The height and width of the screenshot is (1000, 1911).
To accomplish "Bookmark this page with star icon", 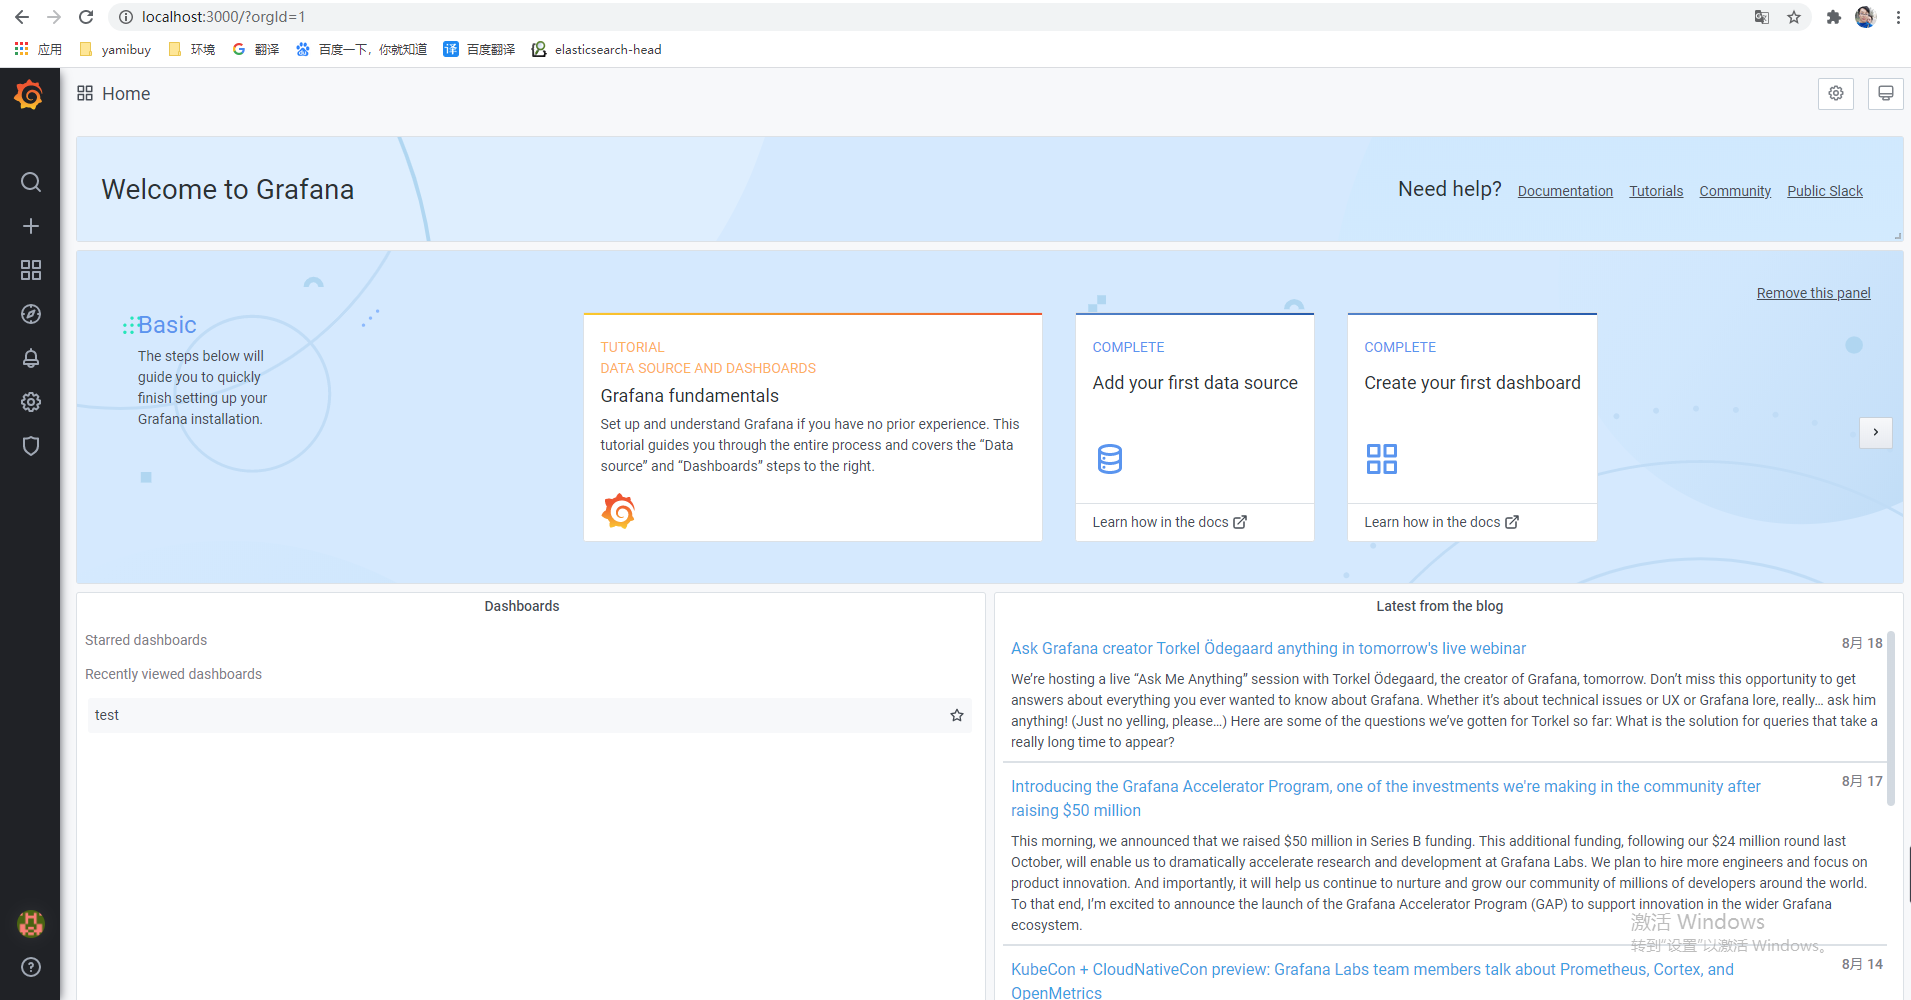I will 1794,17.
